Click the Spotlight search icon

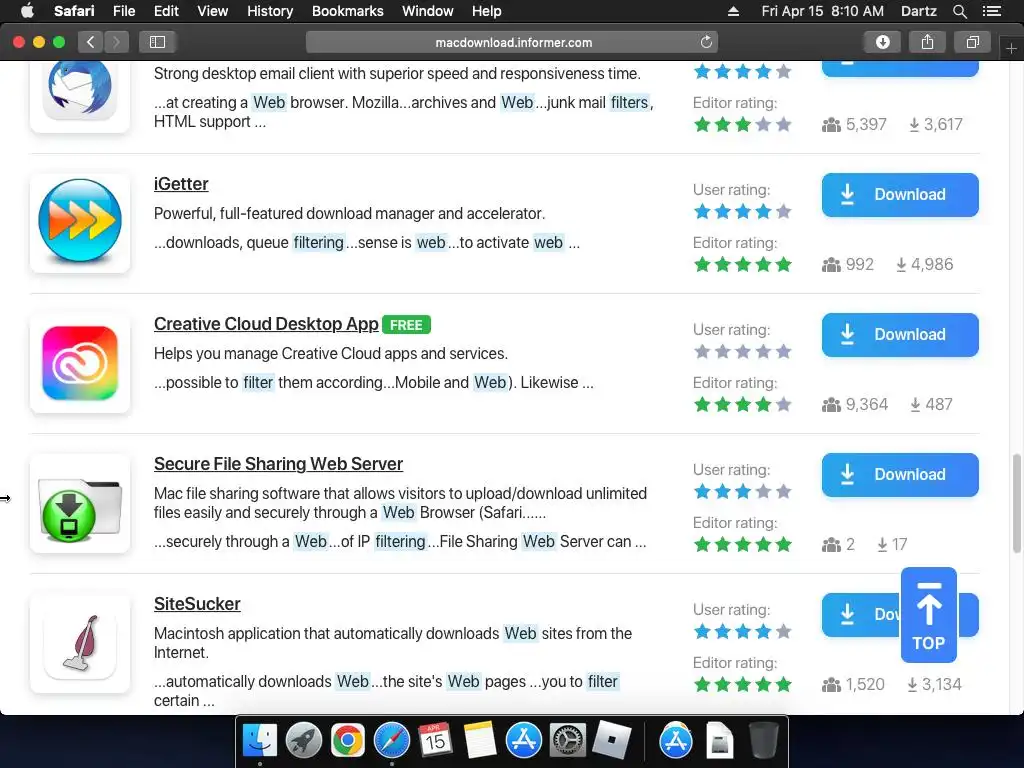[959, 11]
